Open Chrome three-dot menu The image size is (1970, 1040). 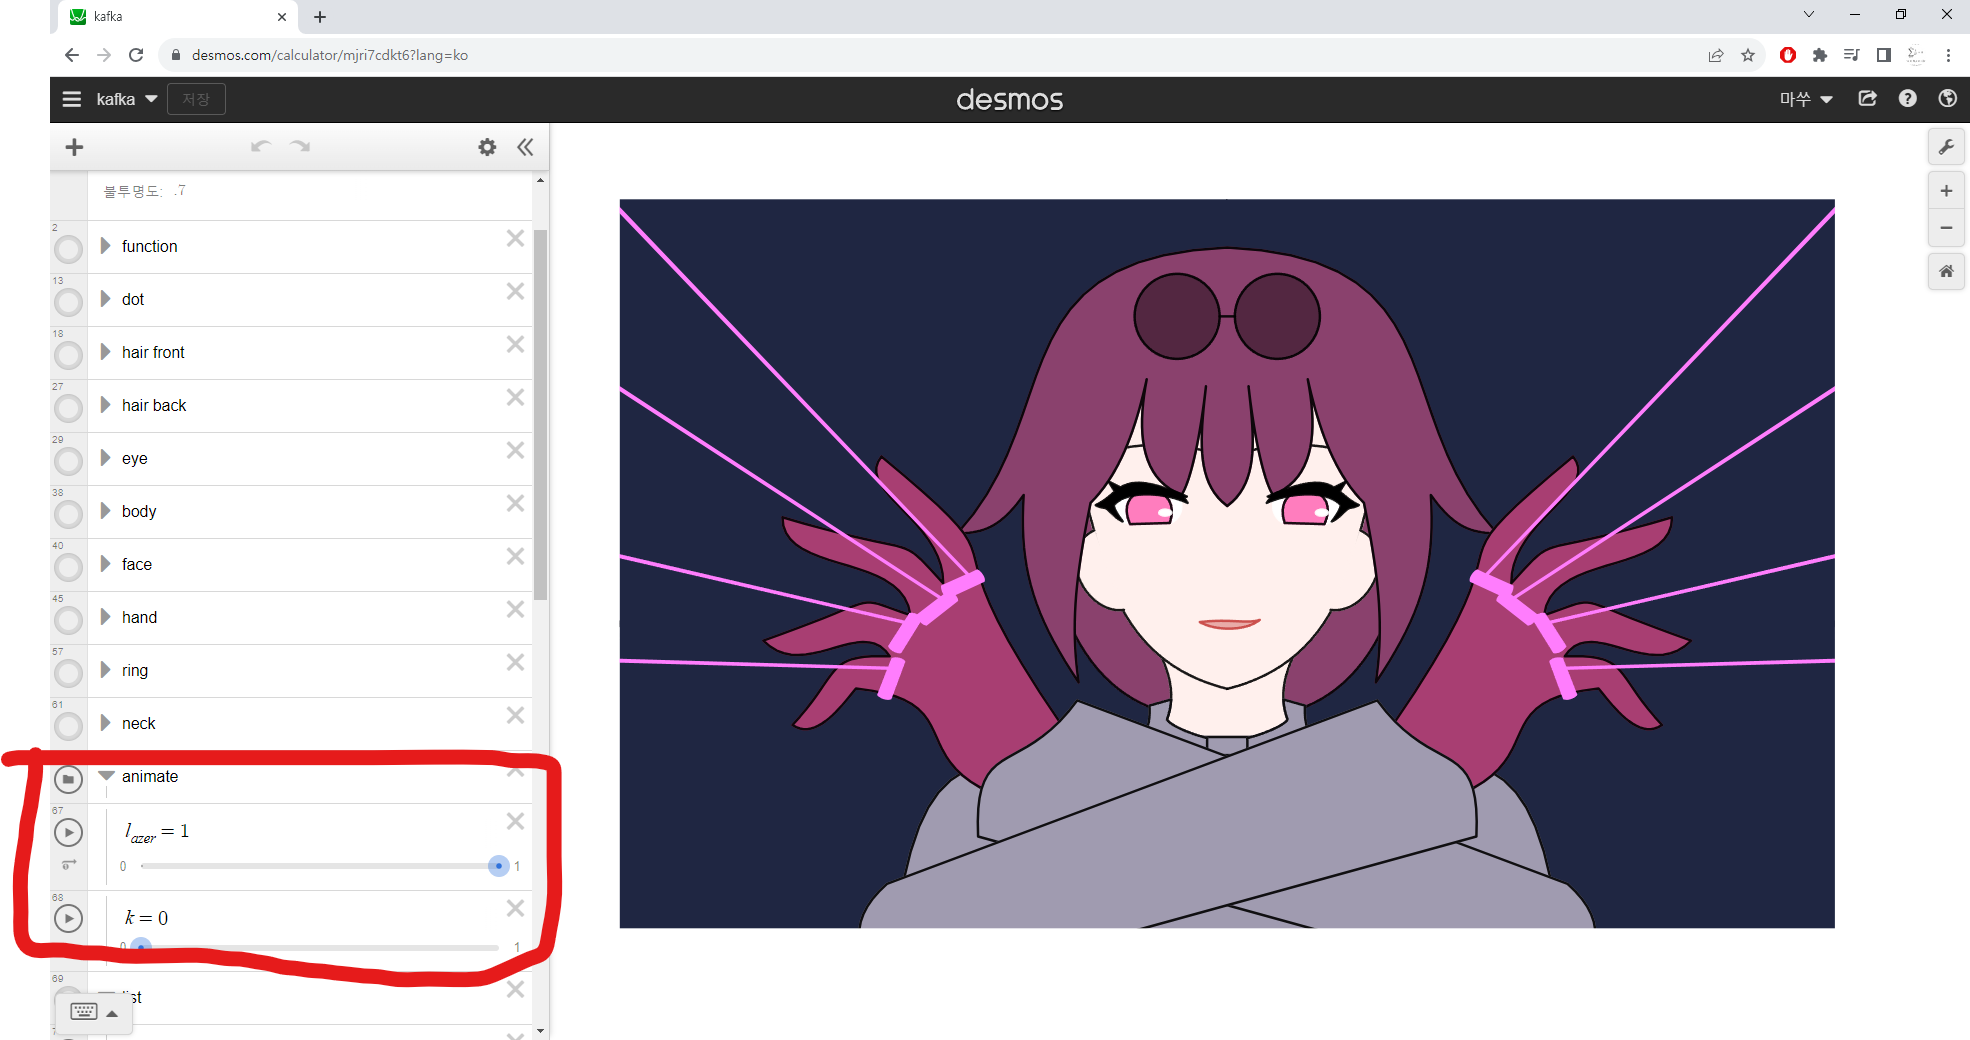coord(1948,55)
